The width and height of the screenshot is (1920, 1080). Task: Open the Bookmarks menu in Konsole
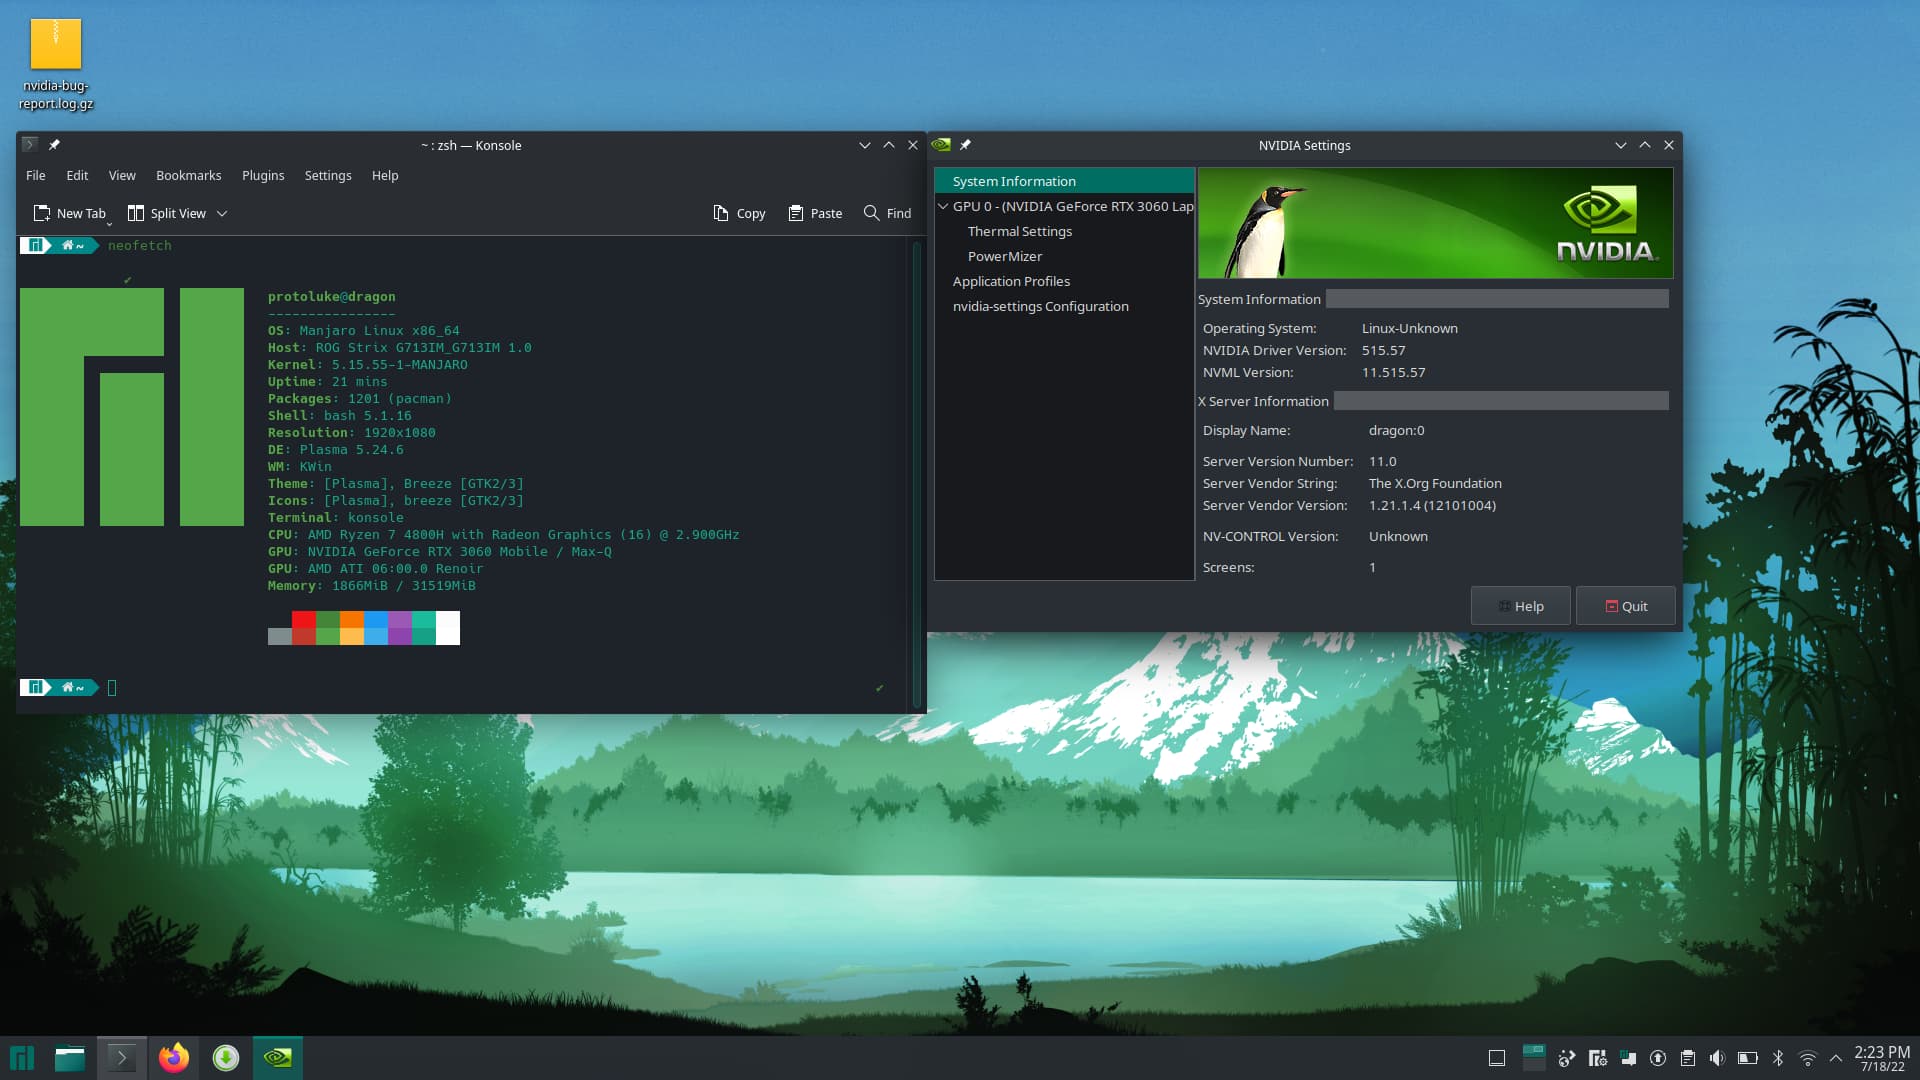(188, 175)
